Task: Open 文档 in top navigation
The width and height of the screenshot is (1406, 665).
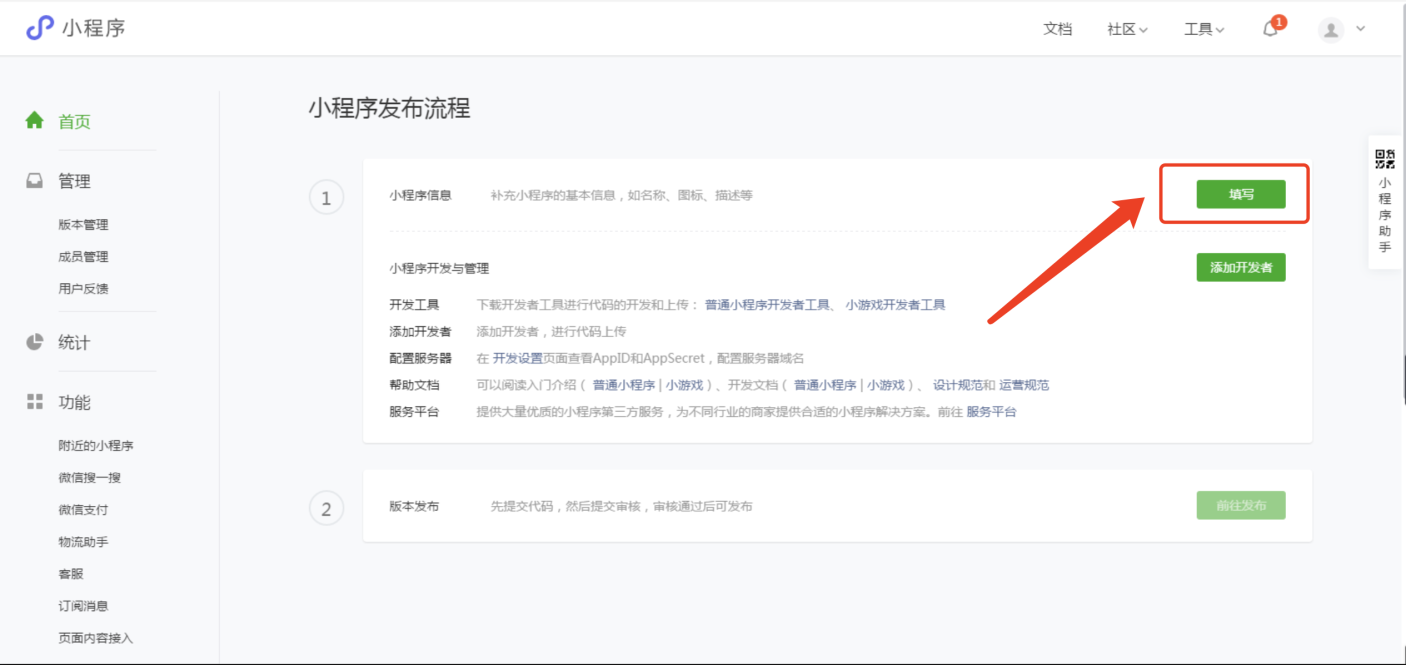Action: (1057, 29)
